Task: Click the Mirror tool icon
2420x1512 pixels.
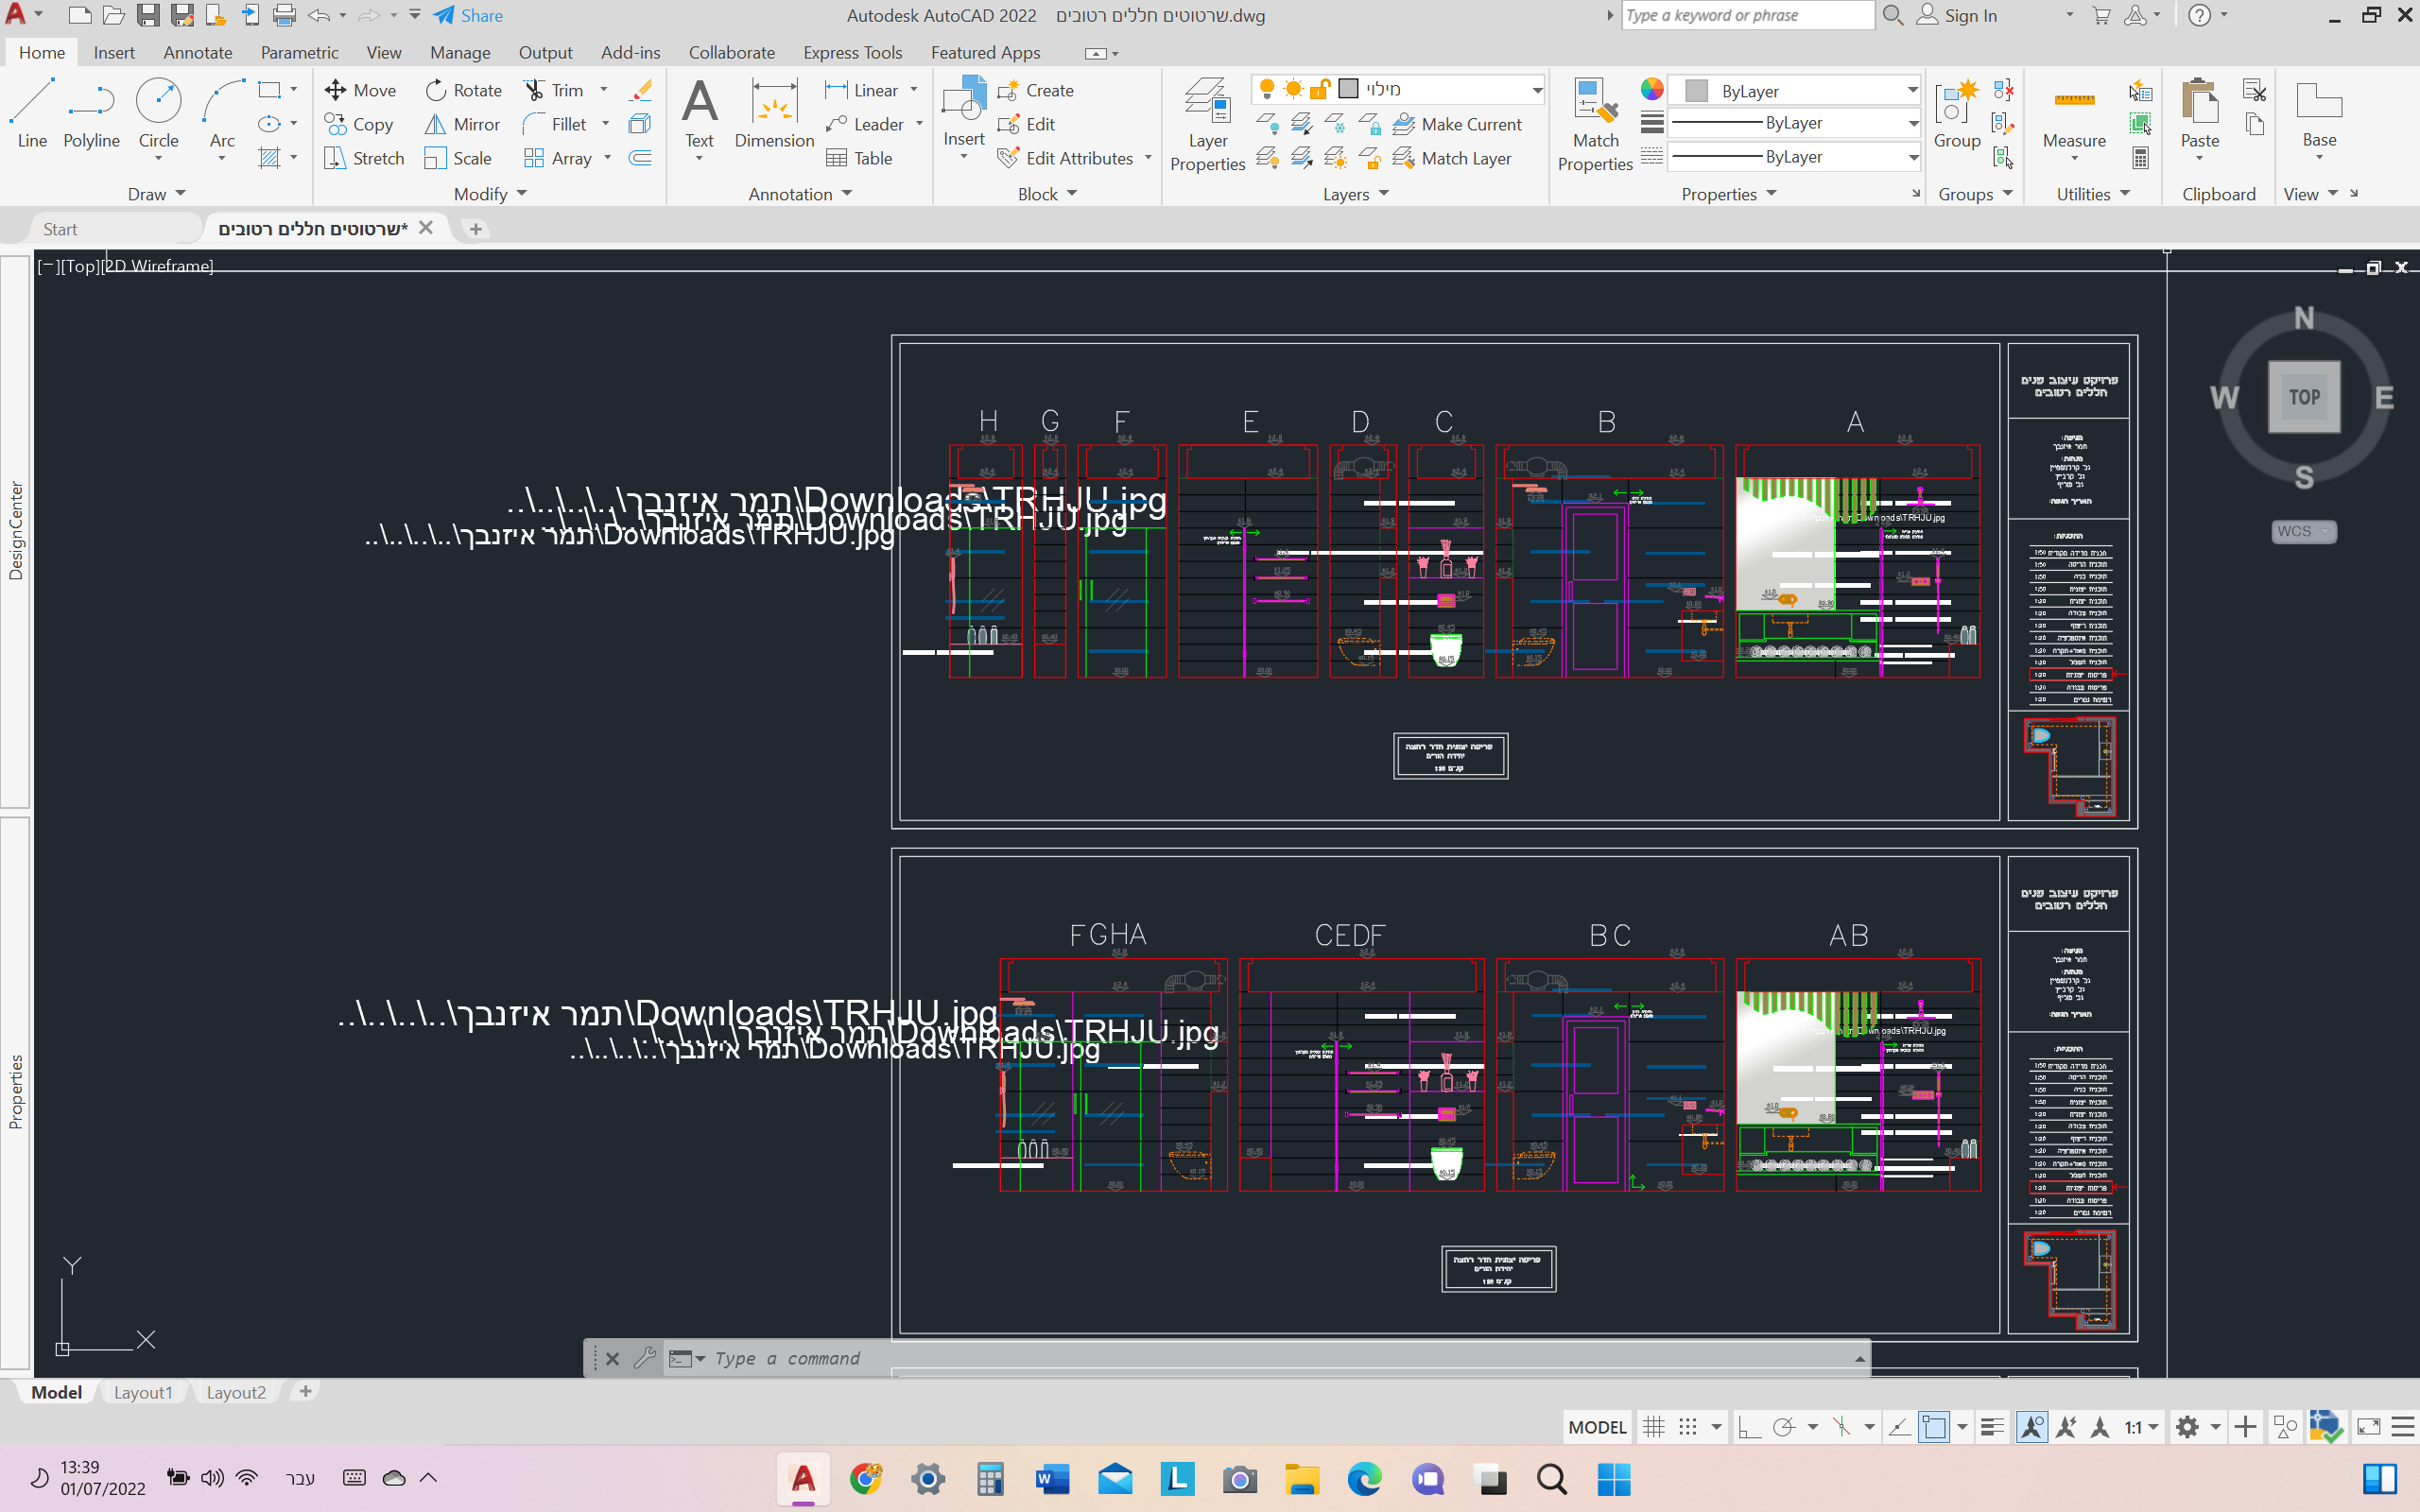Action: point(435,124)
